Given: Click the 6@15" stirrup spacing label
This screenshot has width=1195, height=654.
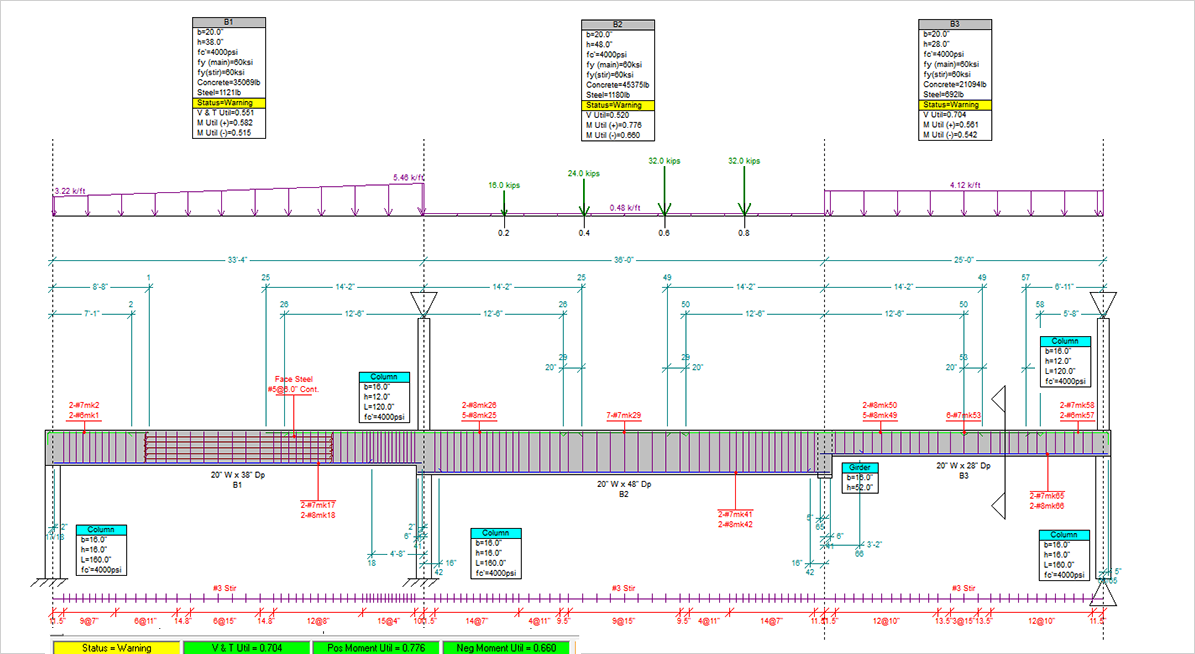Looking at the screenshot, I should (x=225, y=622).
